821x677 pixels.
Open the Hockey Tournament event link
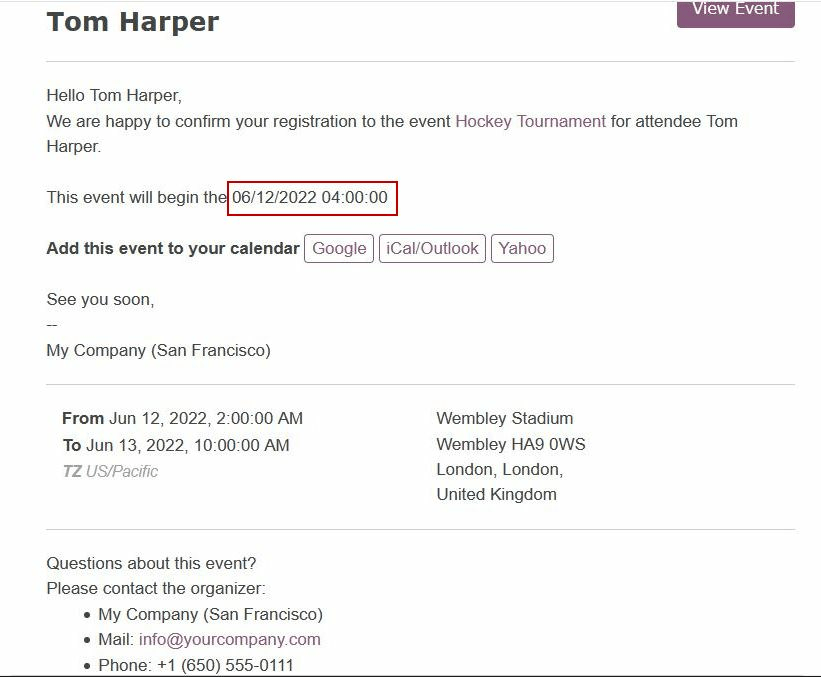point(530,121)
